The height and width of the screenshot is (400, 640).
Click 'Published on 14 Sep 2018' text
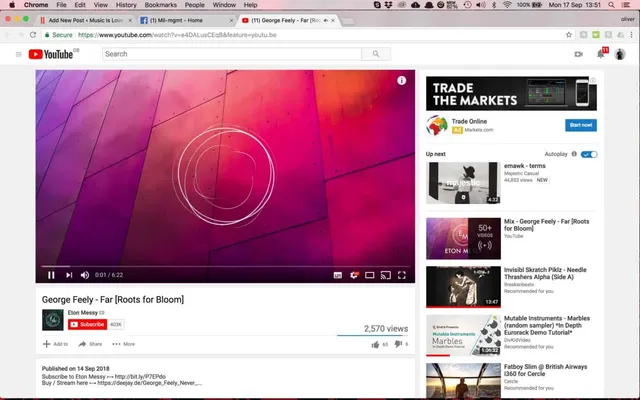[x=76, y=368]
